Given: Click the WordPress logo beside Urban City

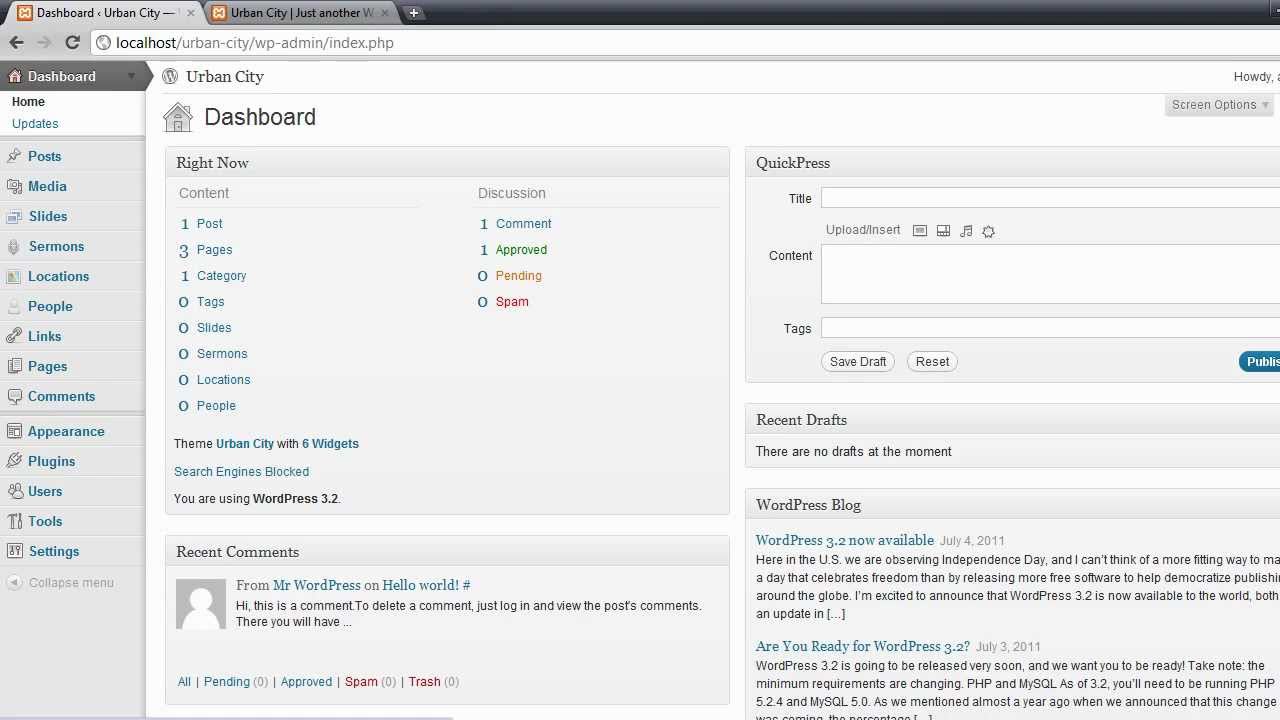Looking at the screenshot, I should tap(170, 76).
